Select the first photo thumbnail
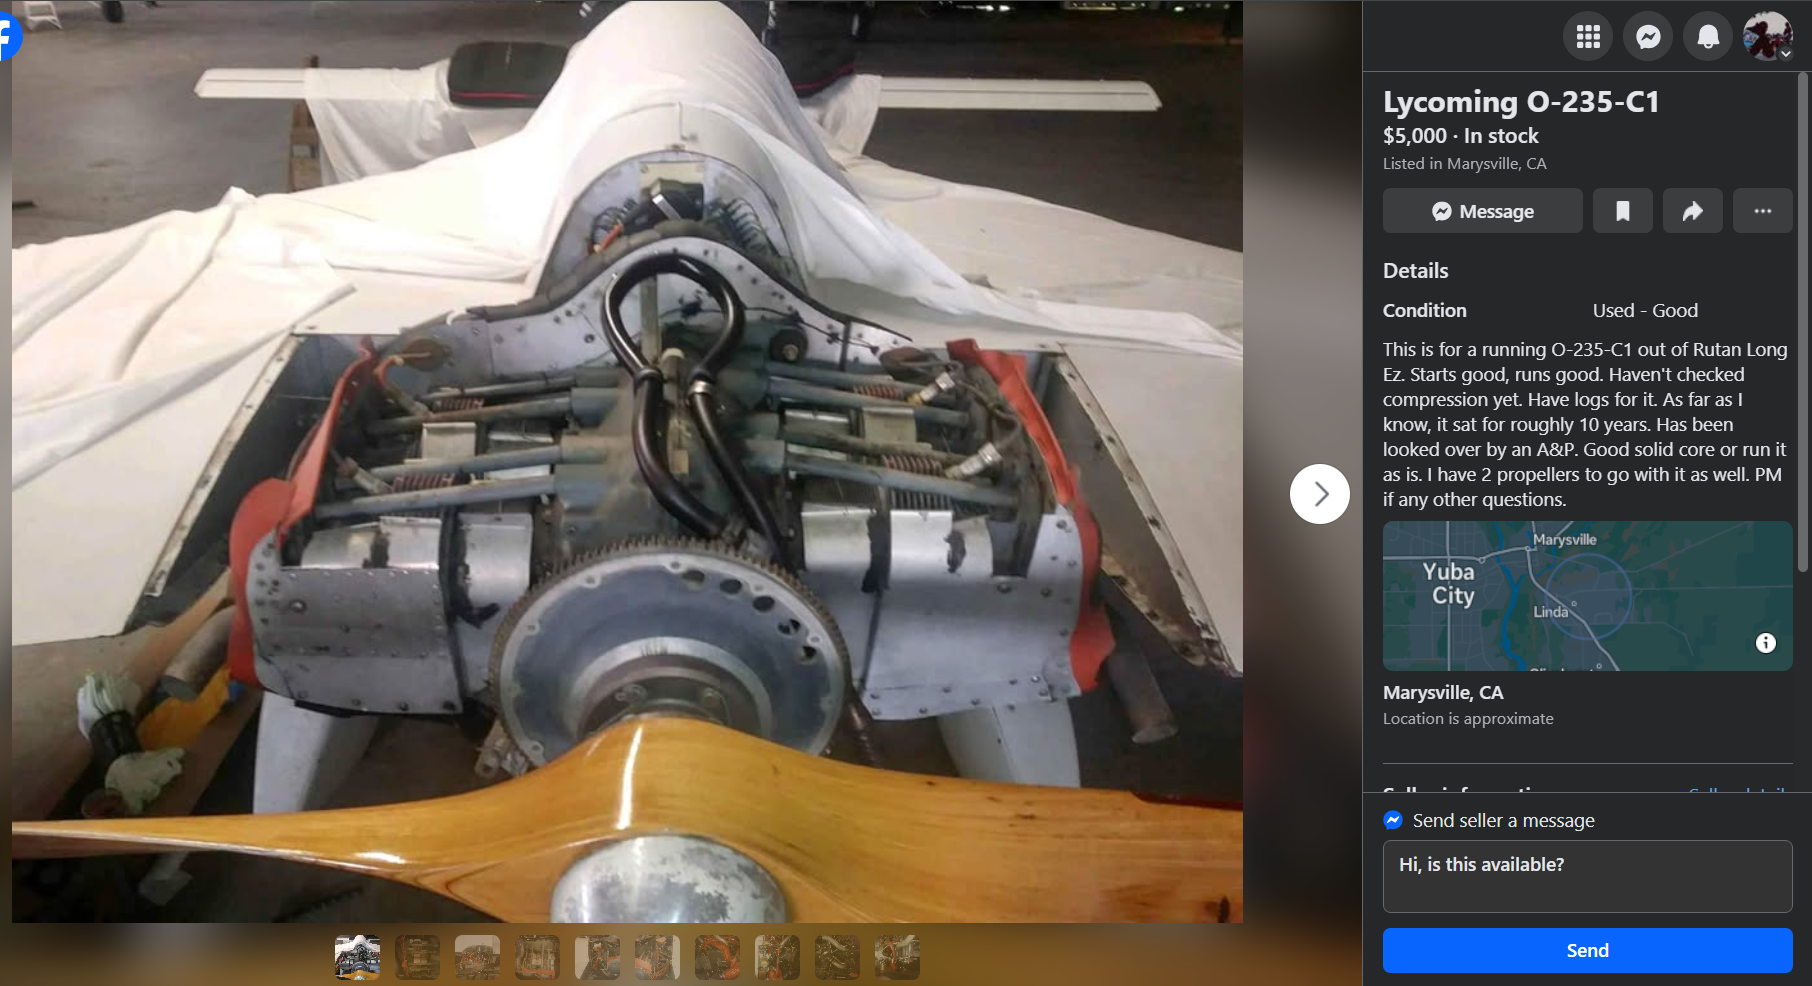Image resolution: width=1812 pixels, height=986 pixels. tap(357, 957)
